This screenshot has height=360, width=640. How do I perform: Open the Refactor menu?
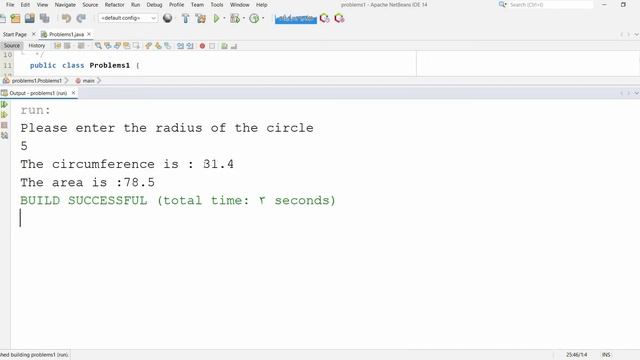(114, 5)
